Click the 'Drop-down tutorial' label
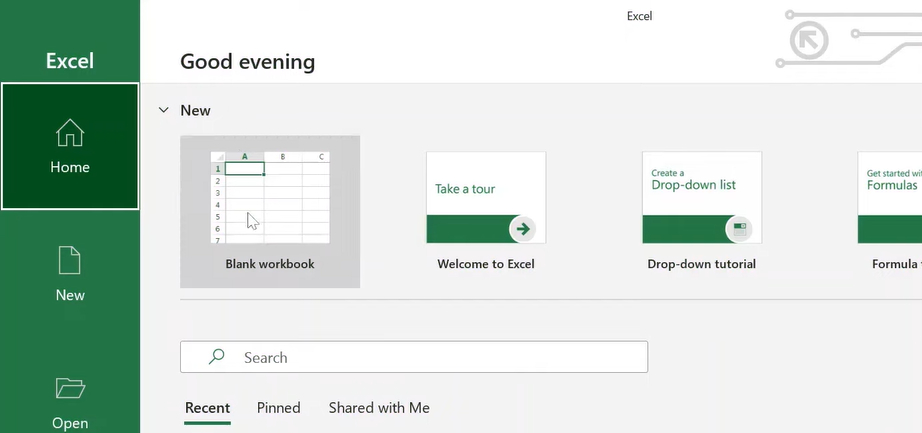The width and height of the screenshot is (922, 433). 701,264
